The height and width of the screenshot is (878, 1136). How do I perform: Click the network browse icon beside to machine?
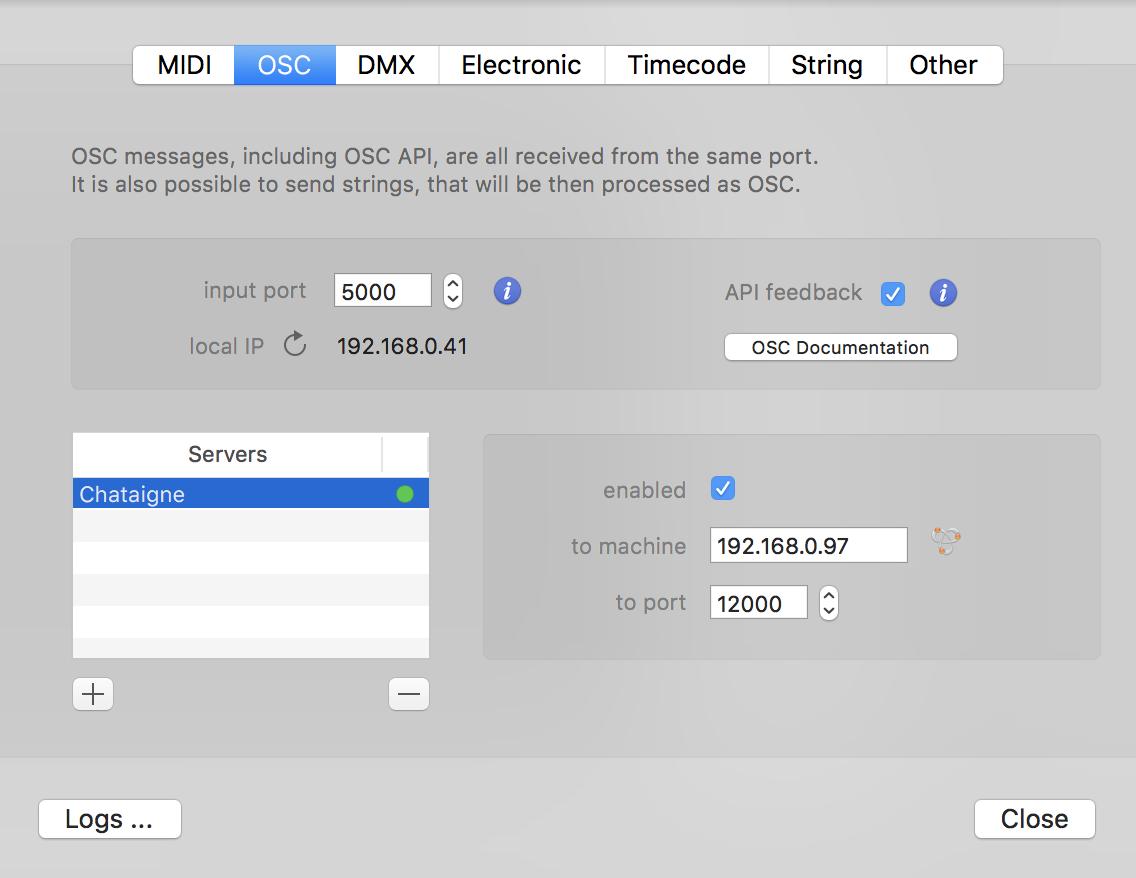click(945, 541)
